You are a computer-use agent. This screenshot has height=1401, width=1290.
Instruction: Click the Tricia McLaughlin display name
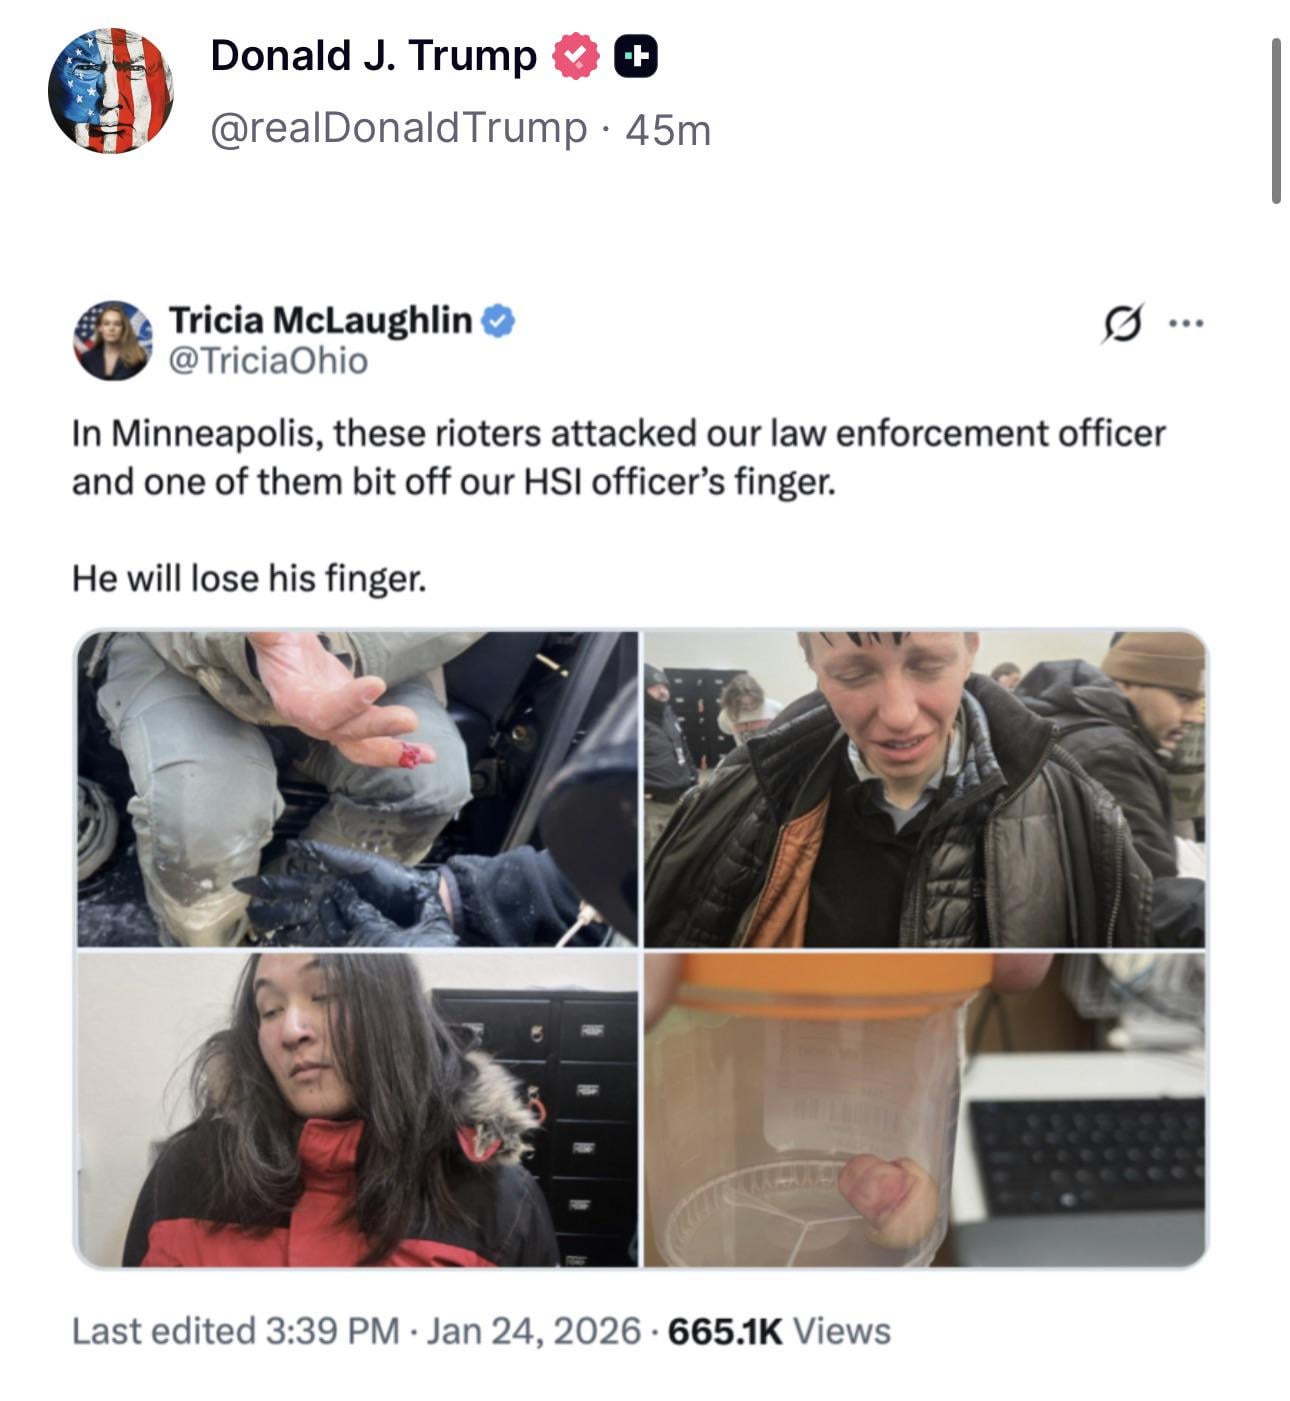click(x=320, y=320)
